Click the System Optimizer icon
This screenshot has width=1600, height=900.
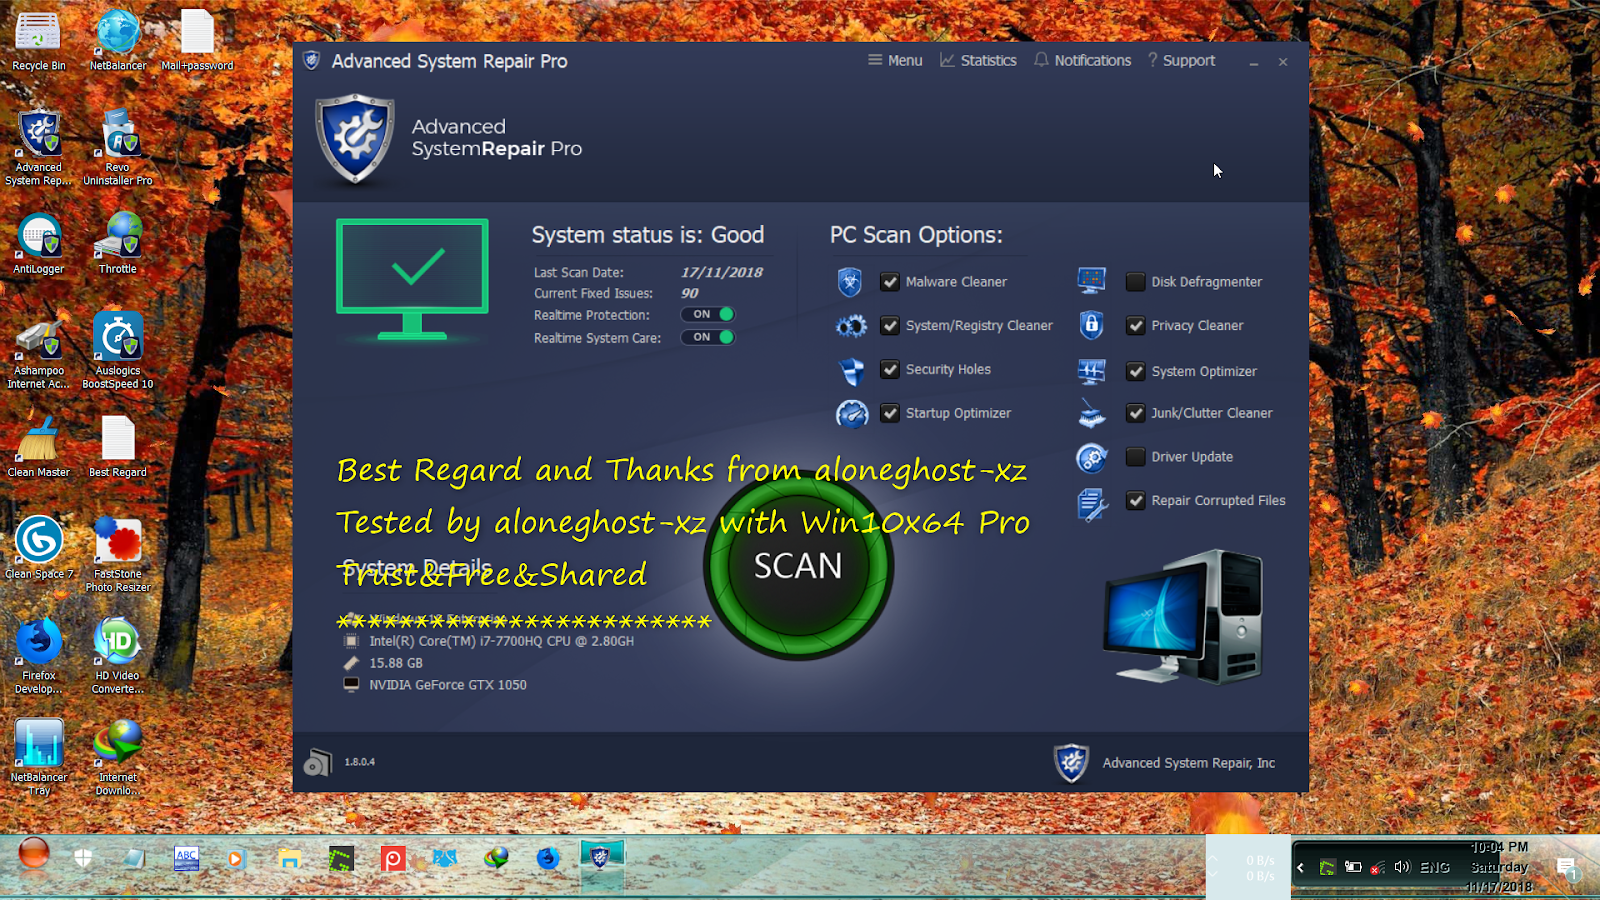tap(1091, 372)
